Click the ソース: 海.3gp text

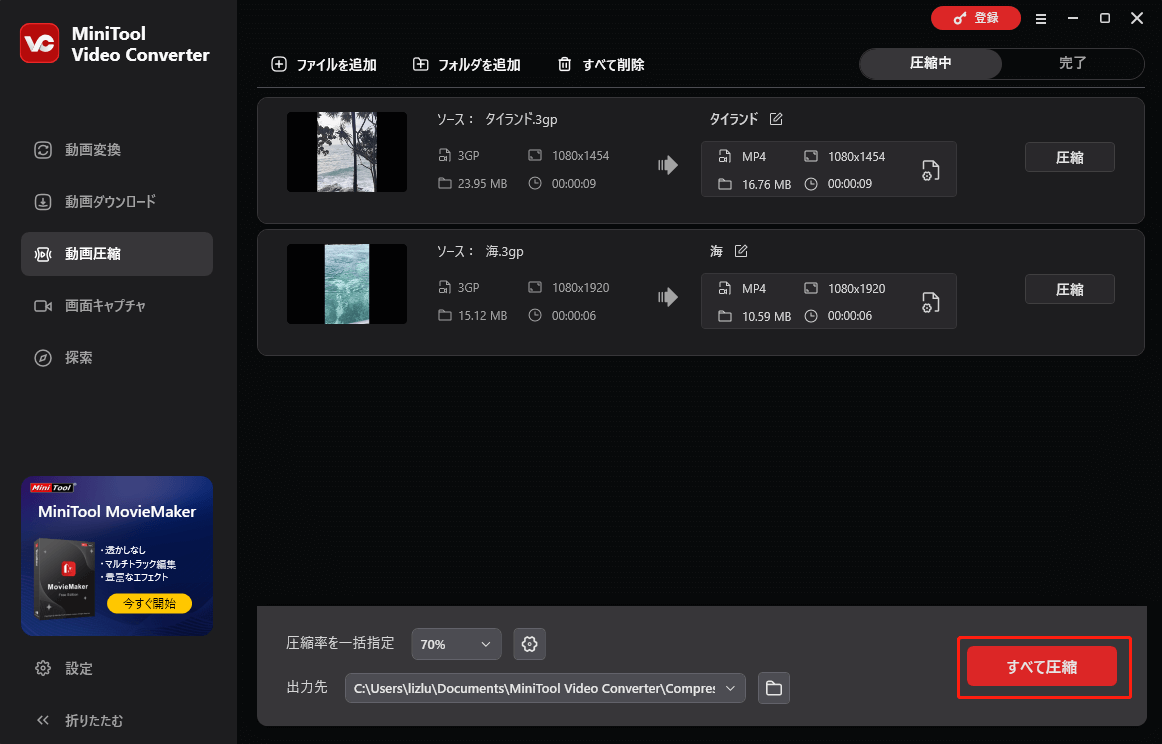[479, 251]
